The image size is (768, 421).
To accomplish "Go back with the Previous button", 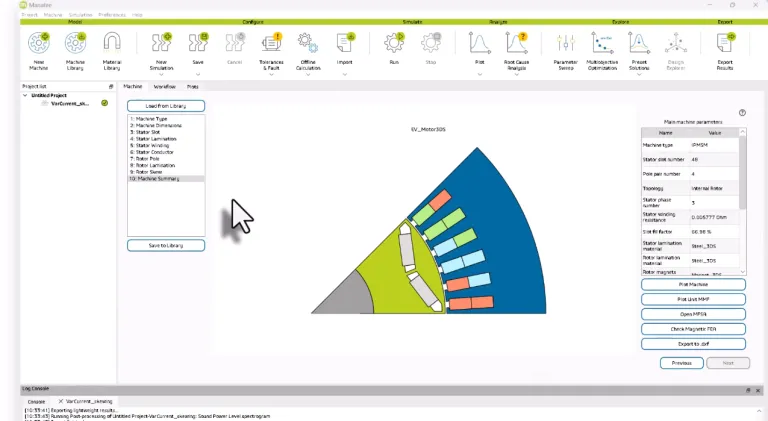I will [682, 363].
